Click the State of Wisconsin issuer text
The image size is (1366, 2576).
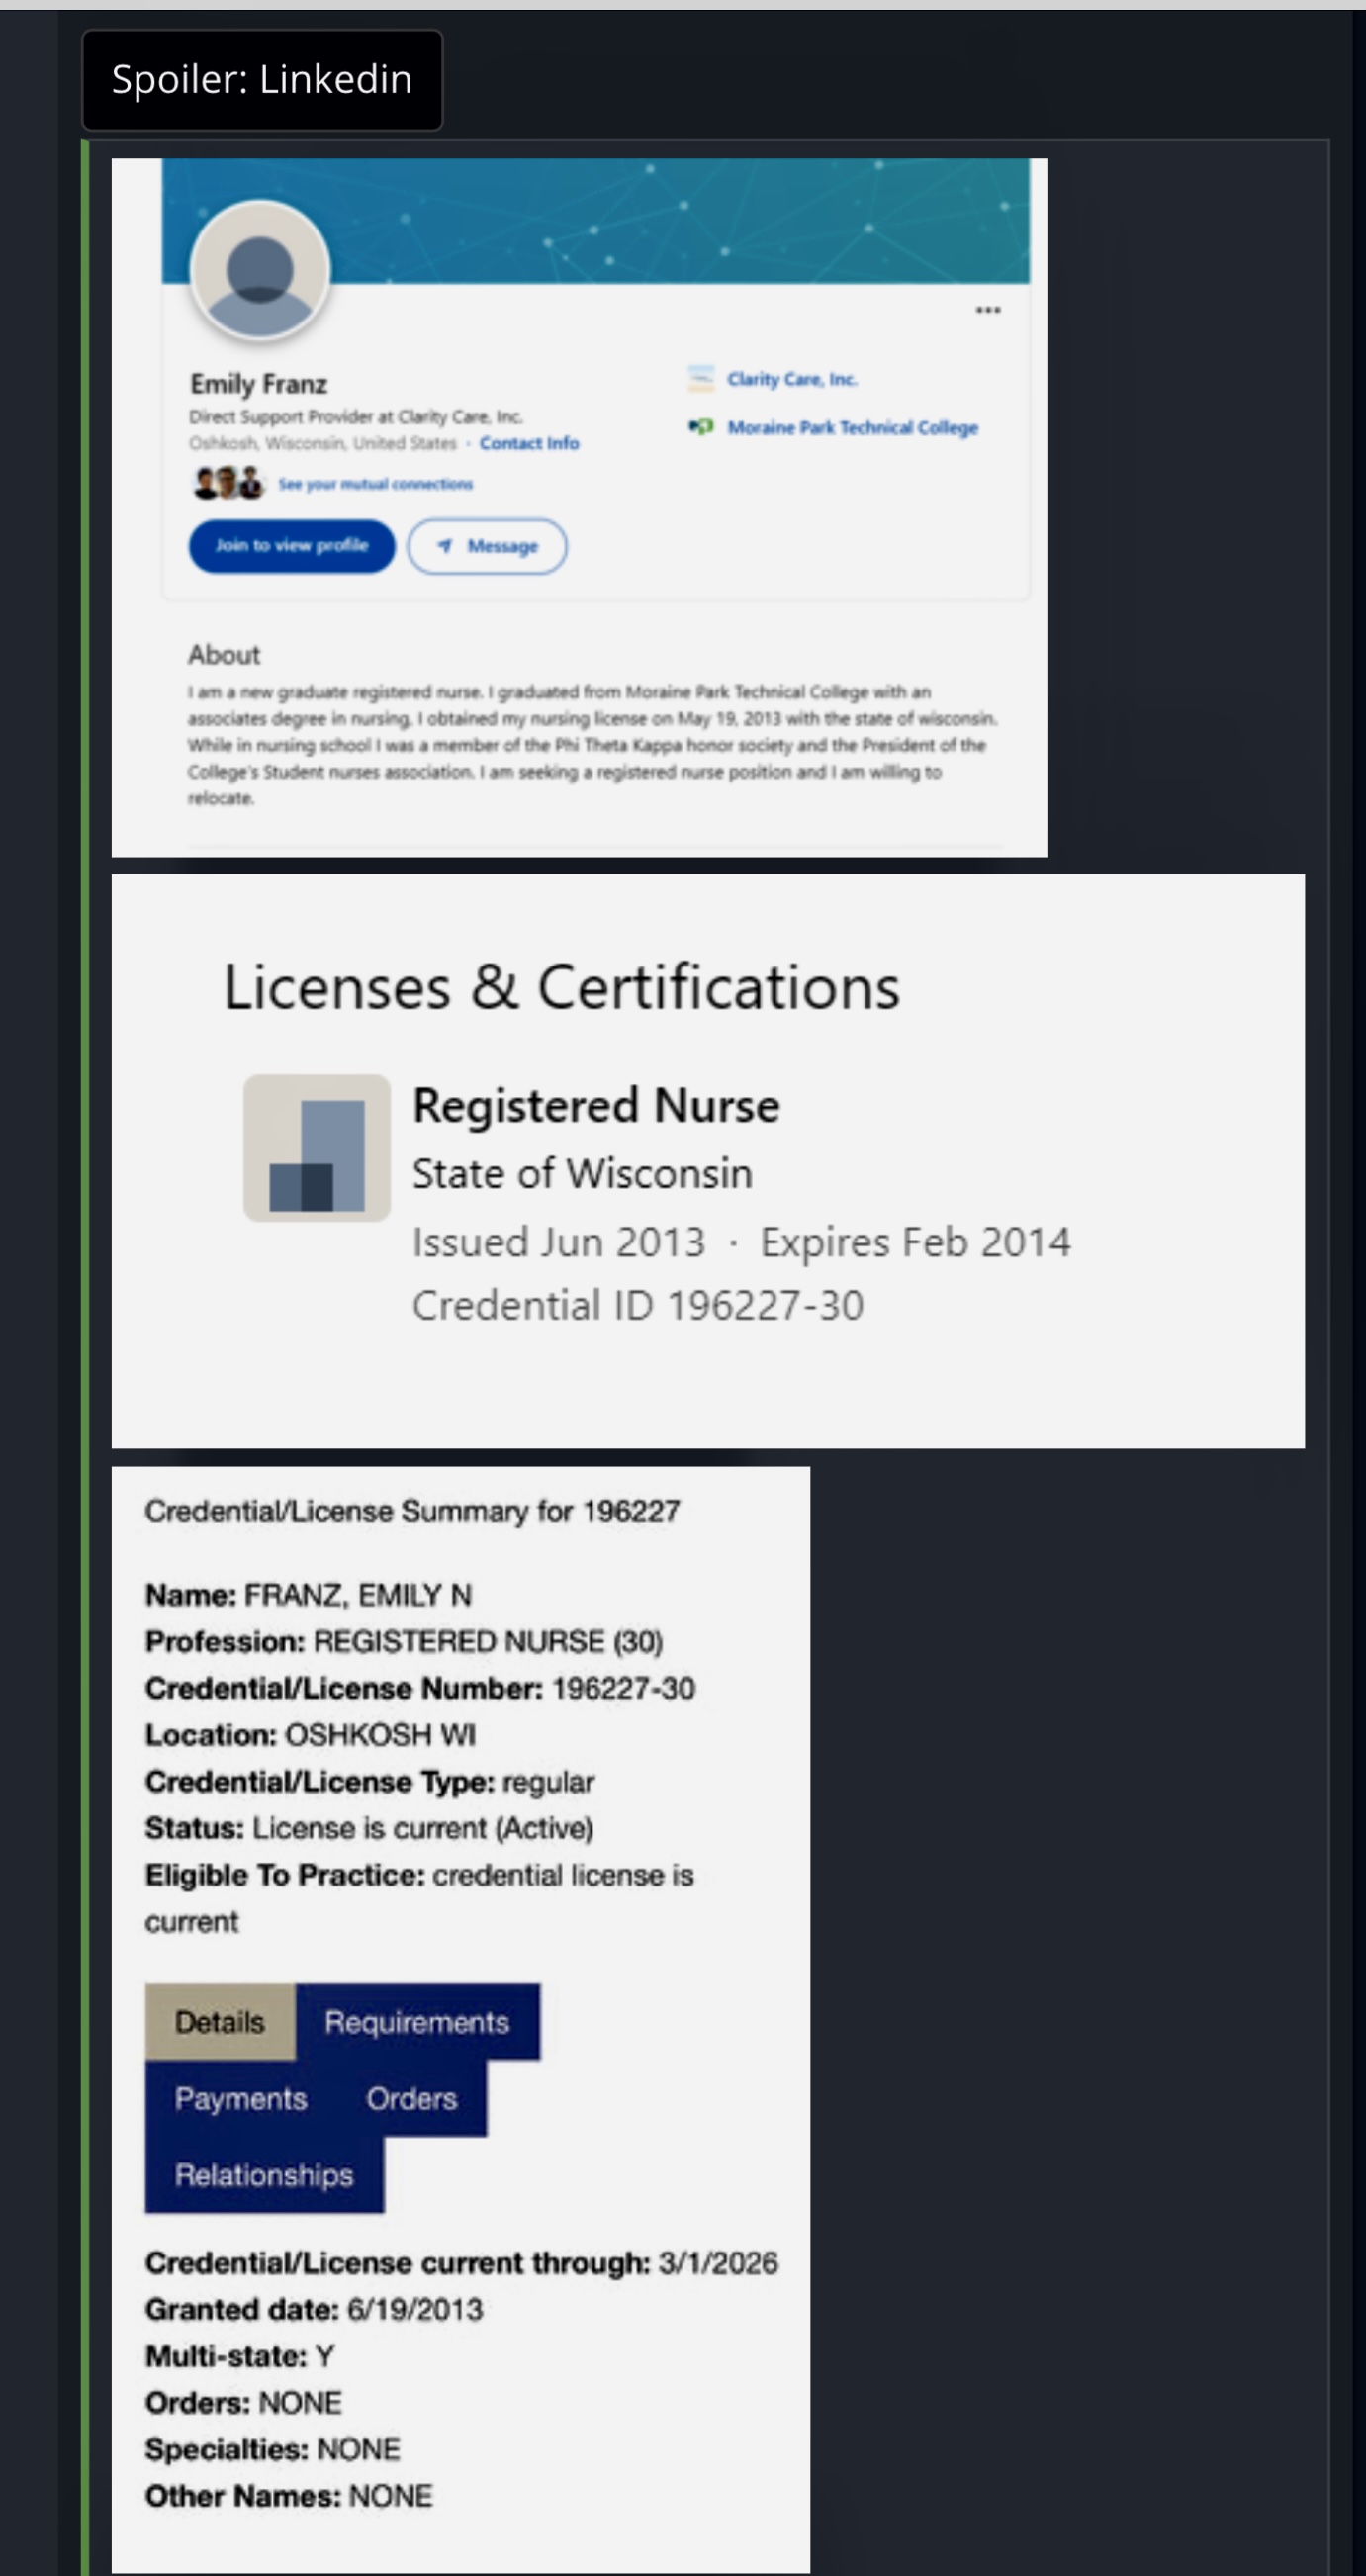(x=582, y=1173)
